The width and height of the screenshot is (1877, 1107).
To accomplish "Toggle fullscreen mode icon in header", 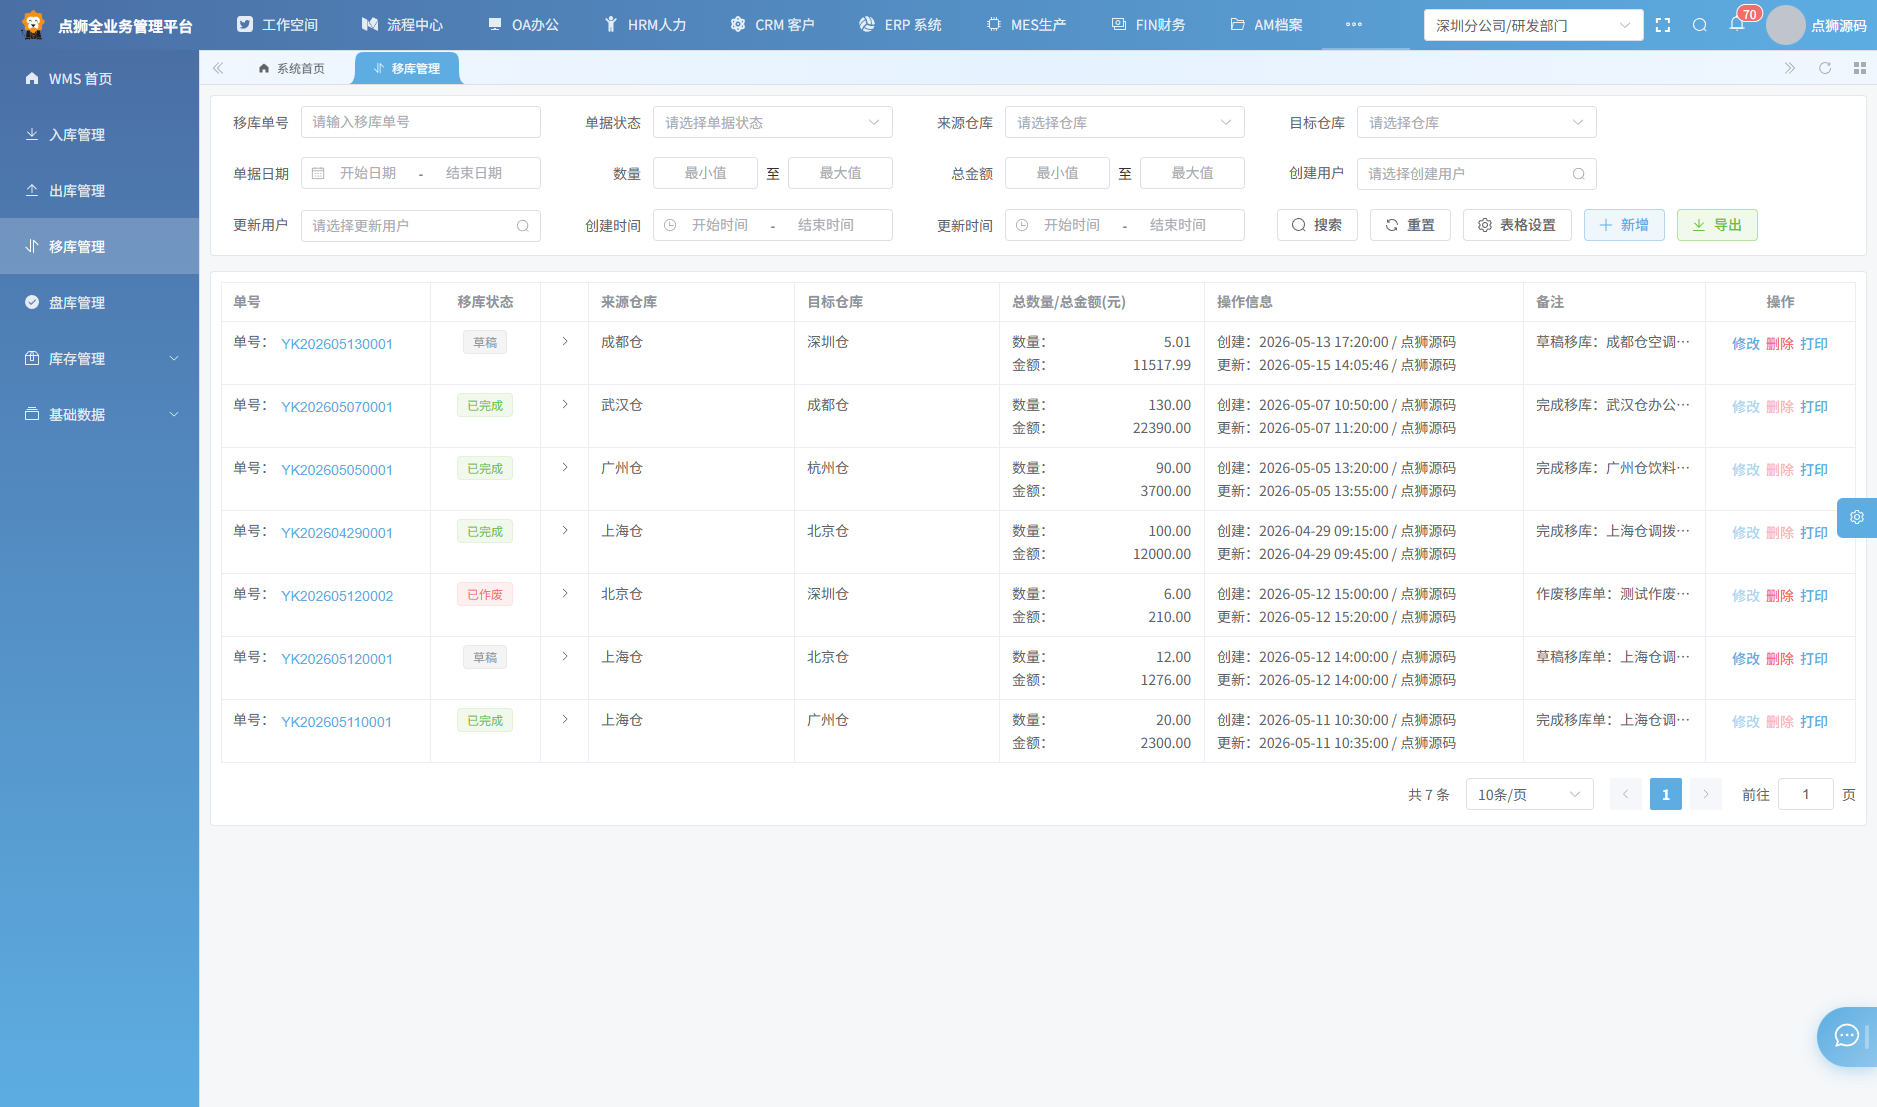I will pyautogui.click(x=1663, y=25).
